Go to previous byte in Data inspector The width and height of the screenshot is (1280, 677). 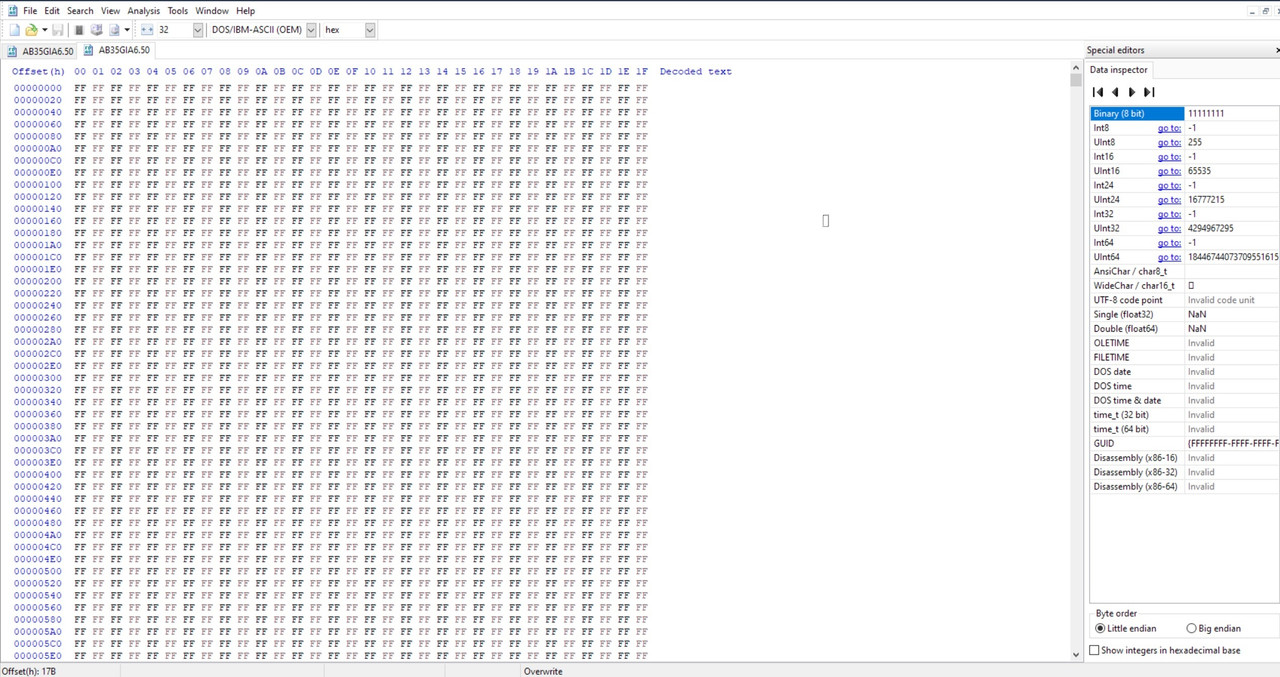pos(1115,92)
